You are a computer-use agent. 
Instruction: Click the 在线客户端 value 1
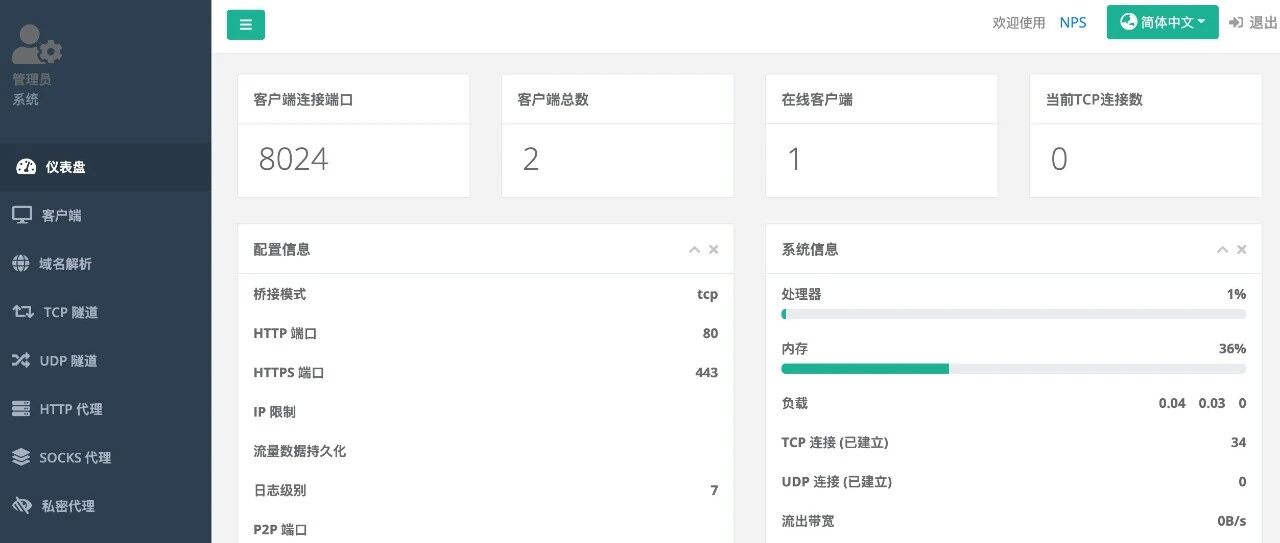(795, 159)
